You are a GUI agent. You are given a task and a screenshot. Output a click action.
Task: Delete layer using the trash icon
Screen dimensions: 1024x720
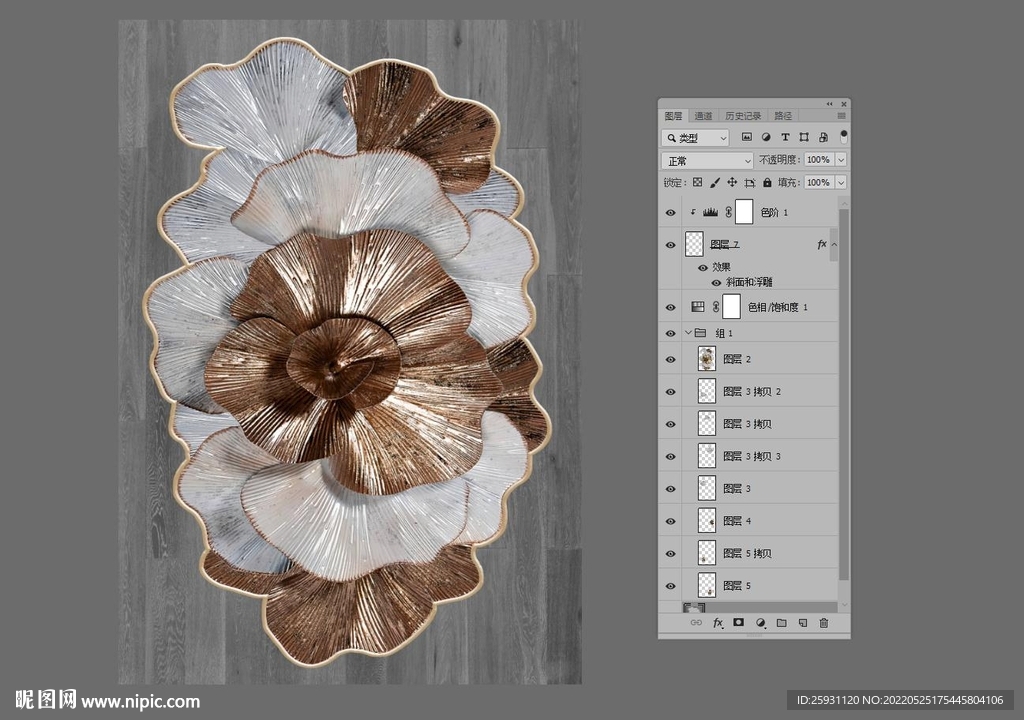[824, 623]
